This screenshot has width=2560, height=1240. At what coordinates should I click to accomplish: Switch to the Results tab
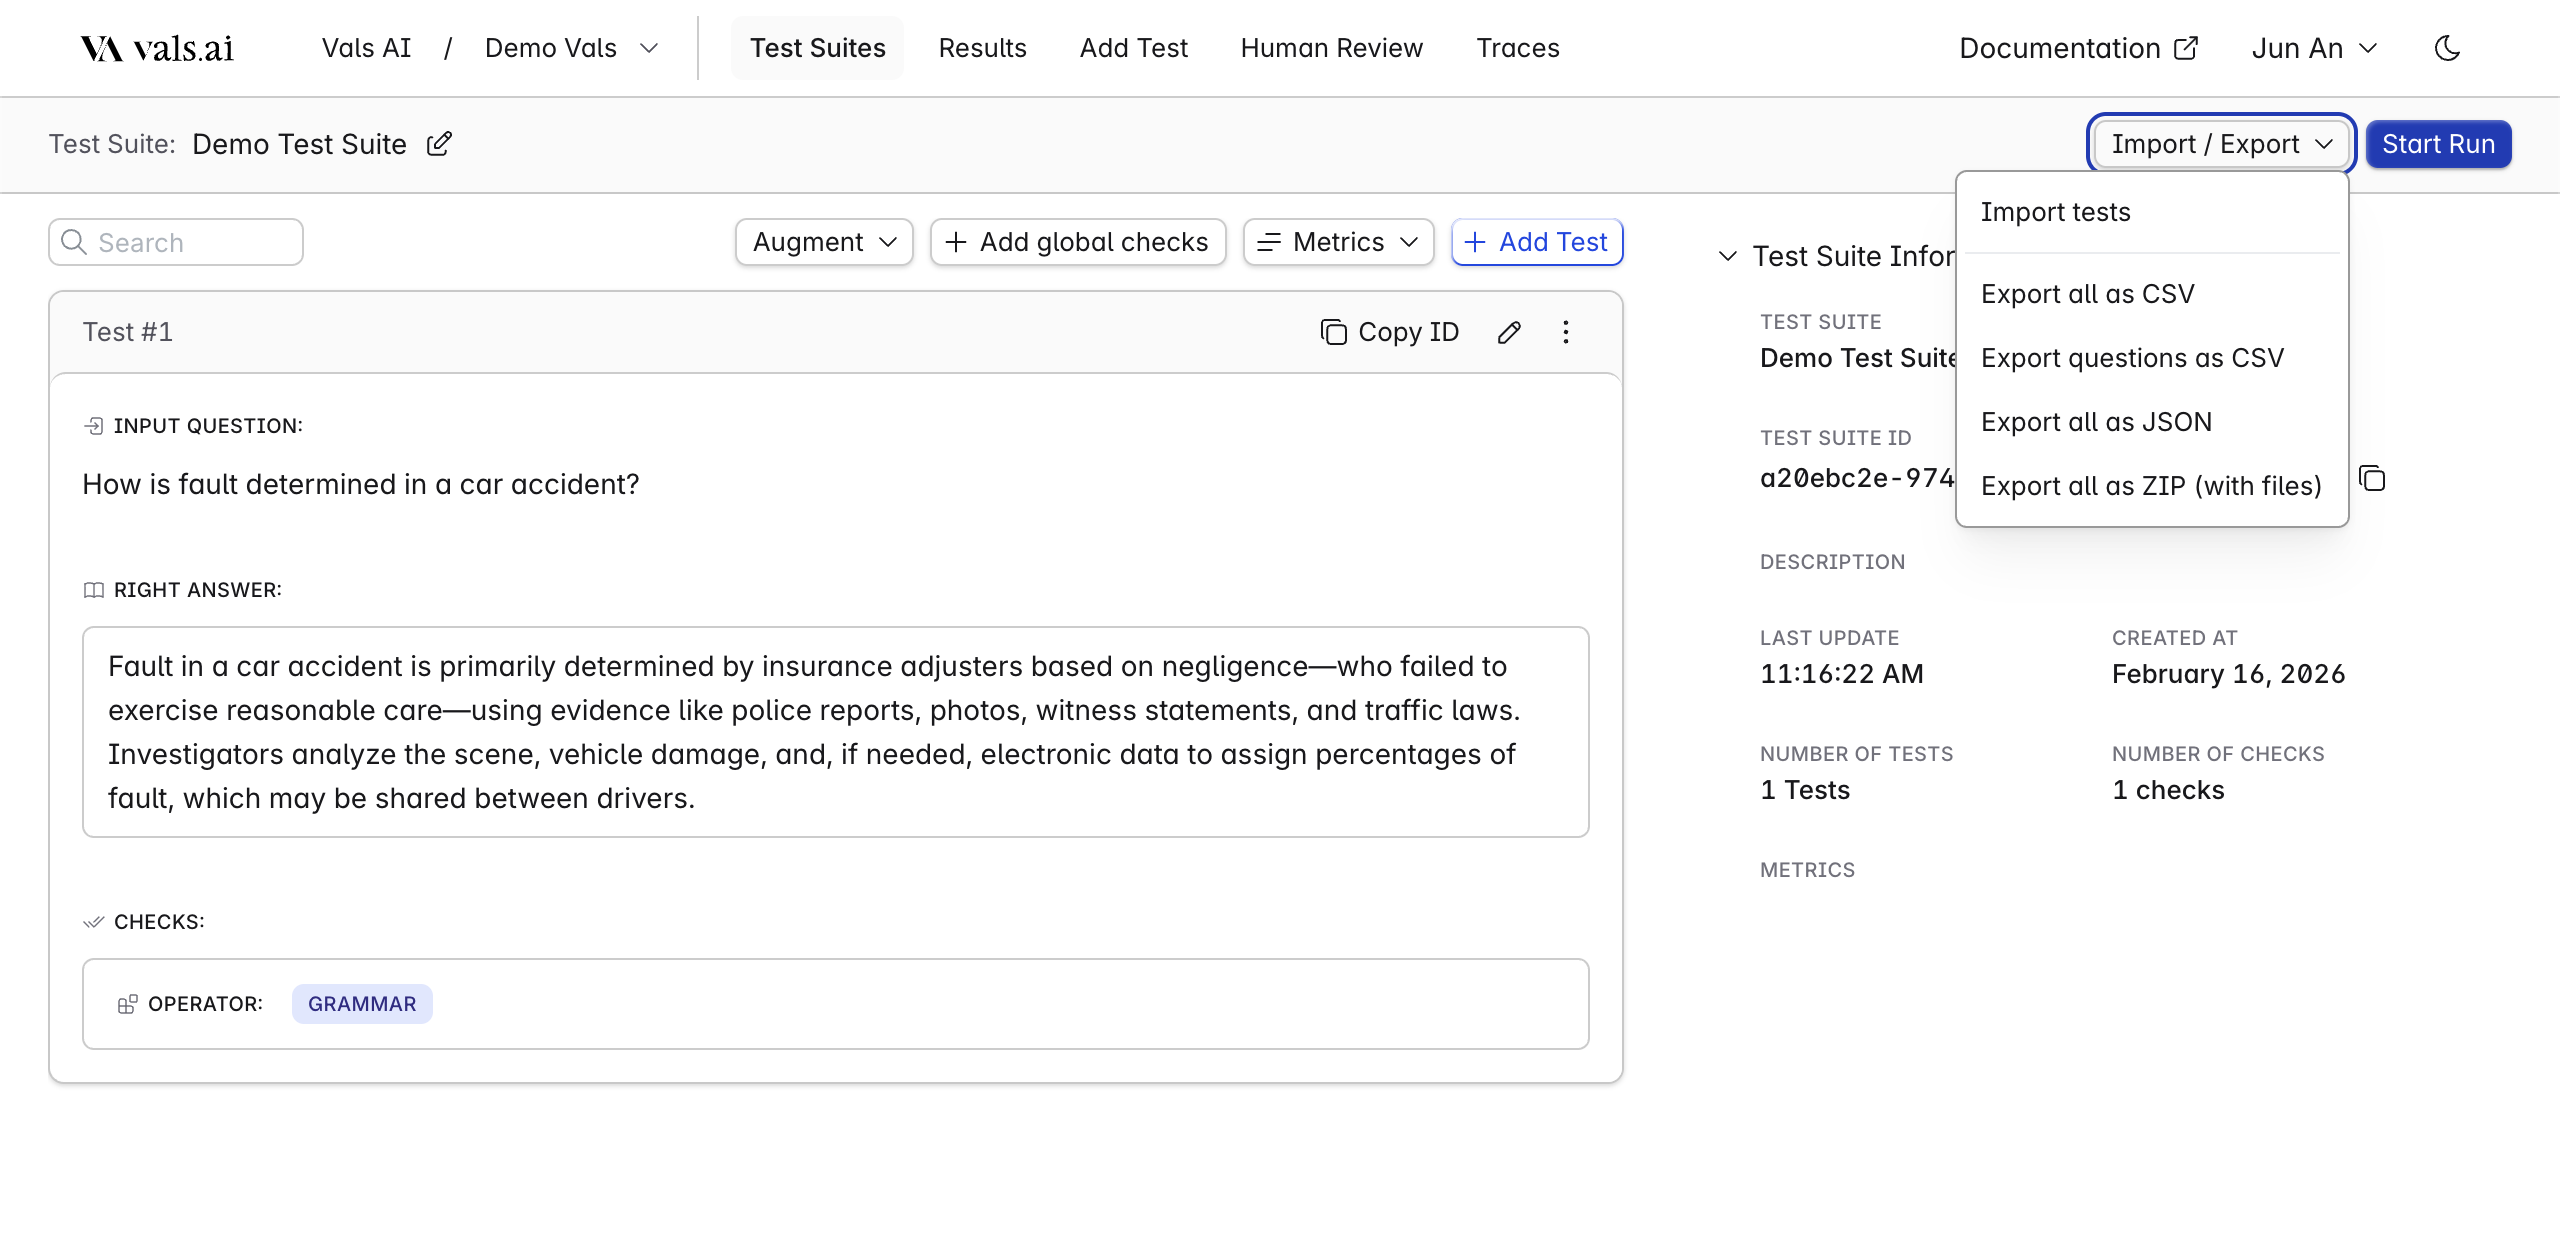pyautogui.click(x=982, y=48)
